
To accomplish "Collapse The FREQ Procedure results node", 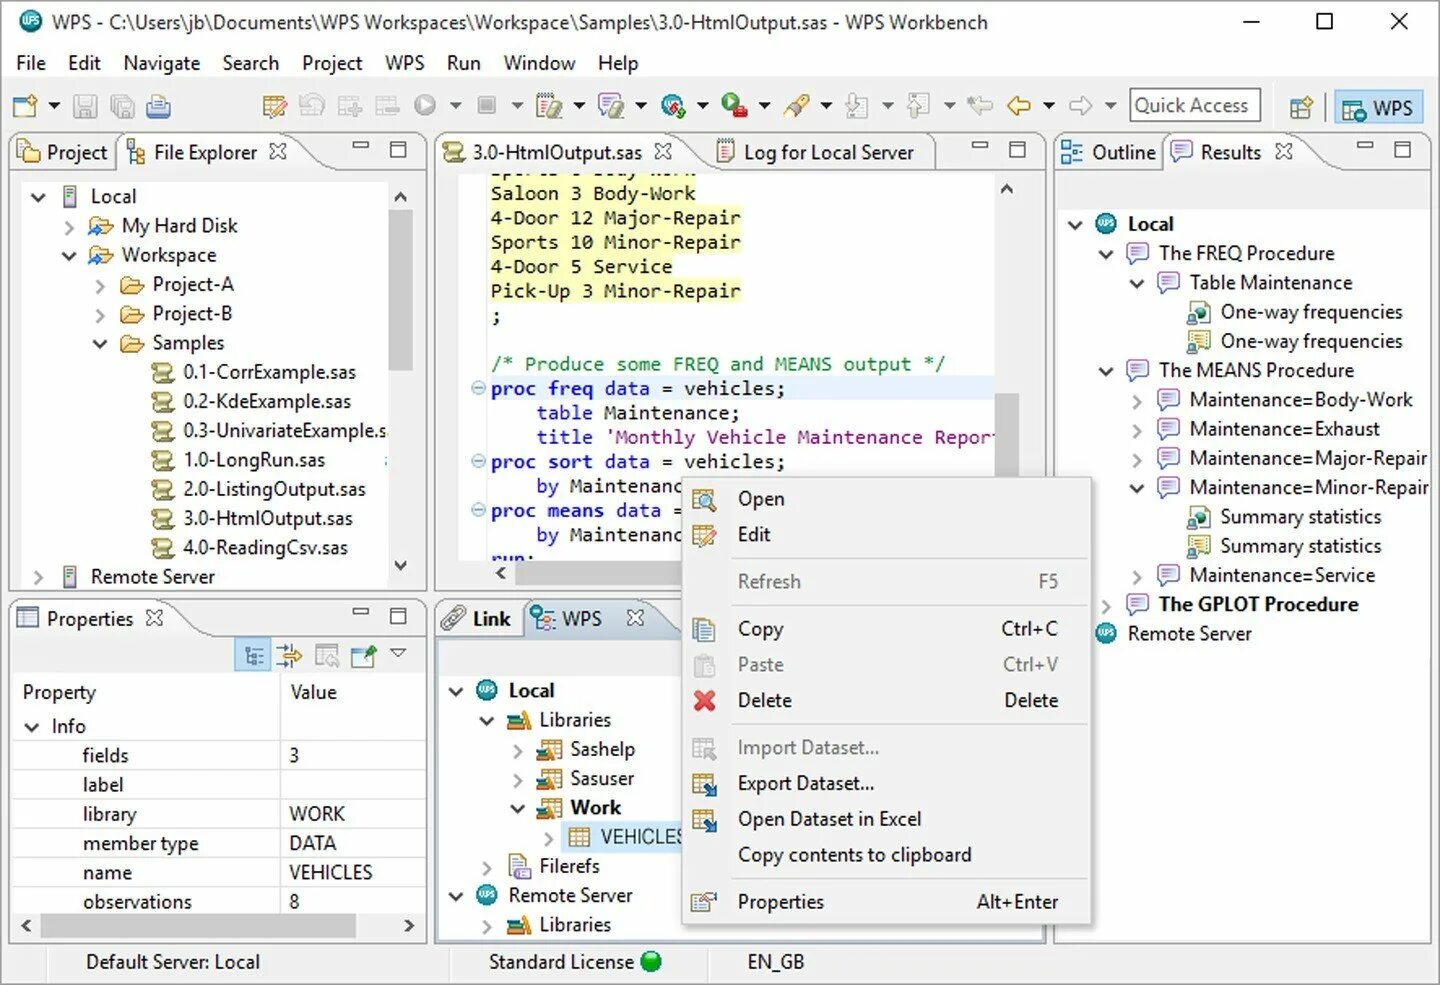I will point(1106,254).
